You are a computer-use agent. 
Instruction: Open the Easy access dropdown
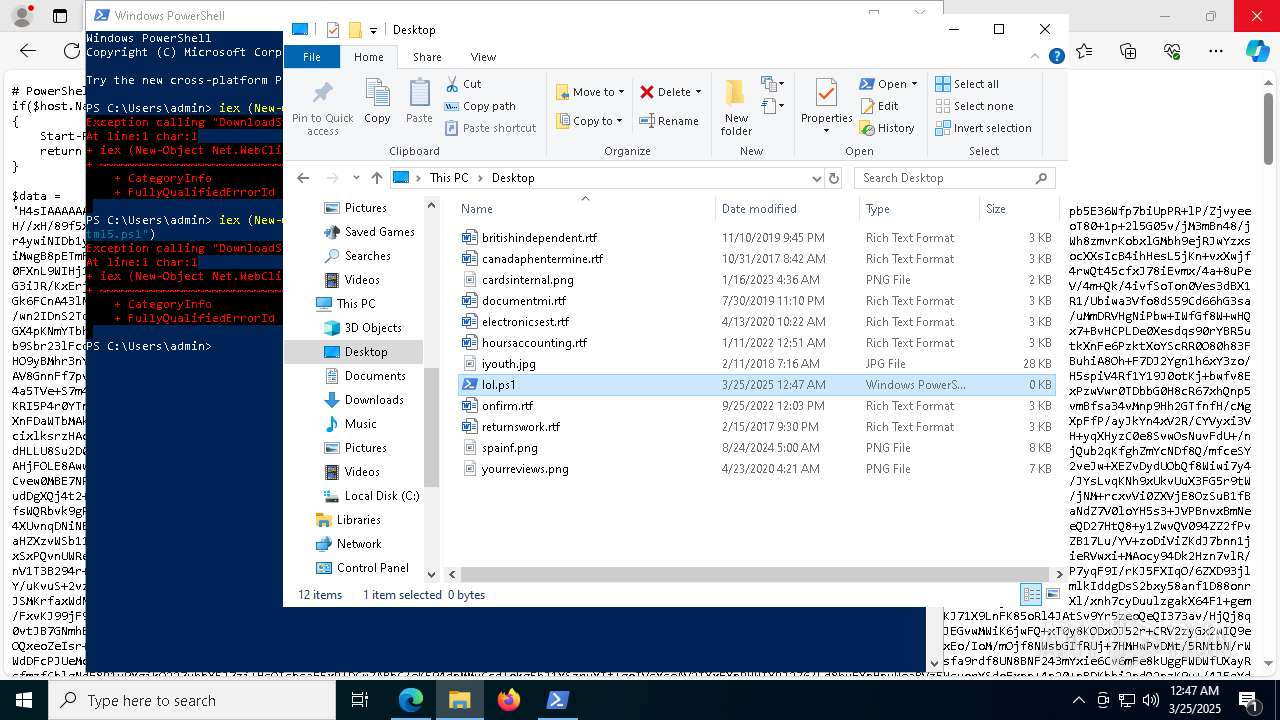[x=772, y=105]
